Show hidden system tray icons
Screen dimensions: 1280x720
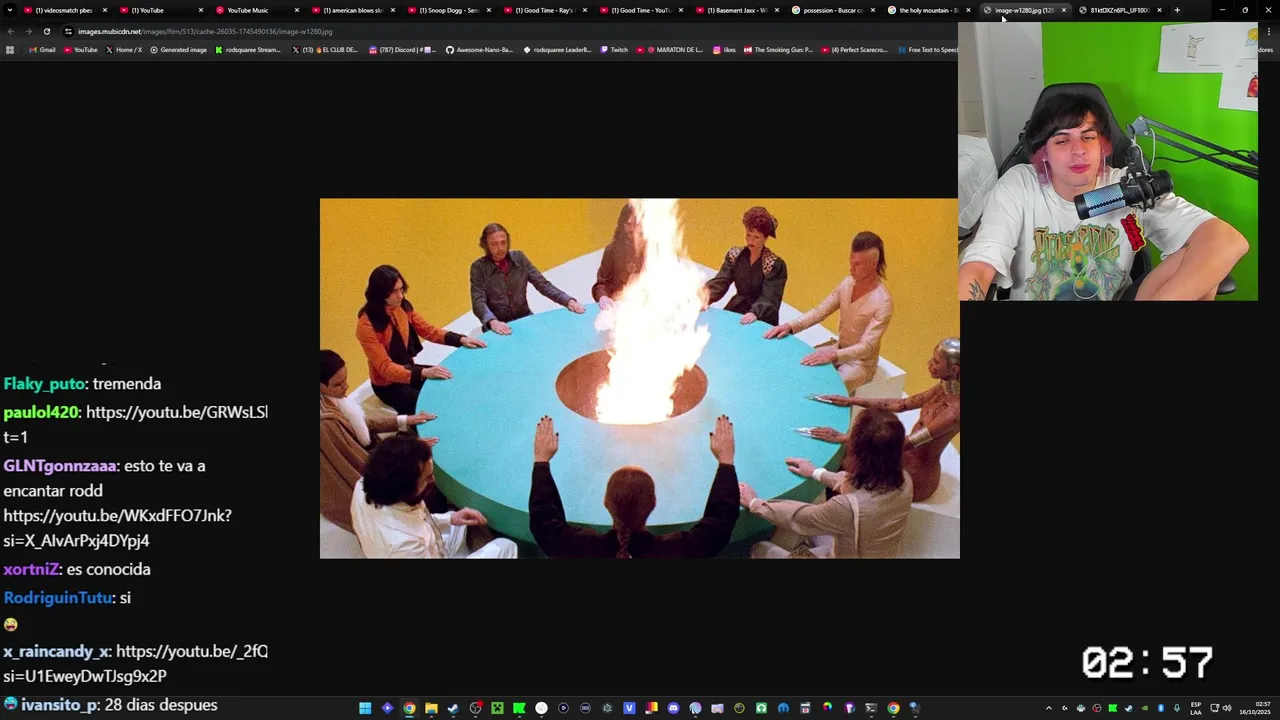click(1048, 708)
